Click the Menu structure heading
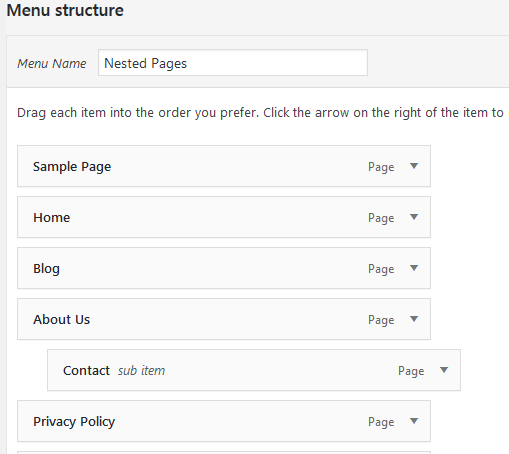509x454 pixels. 65,10
